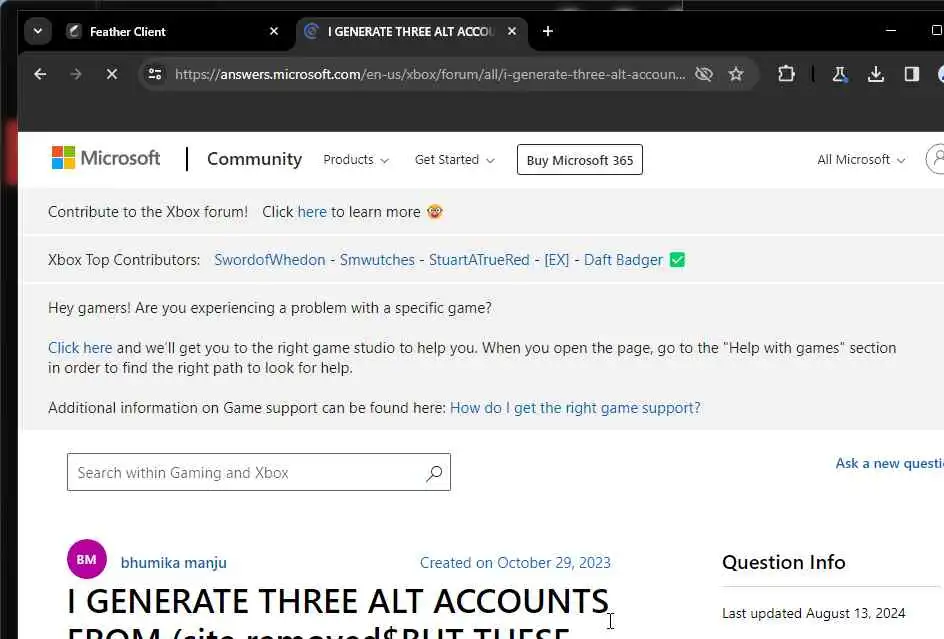Open bhumika manju's profile
This screenshot has width=944, height=639.
(x=173, y=563)
